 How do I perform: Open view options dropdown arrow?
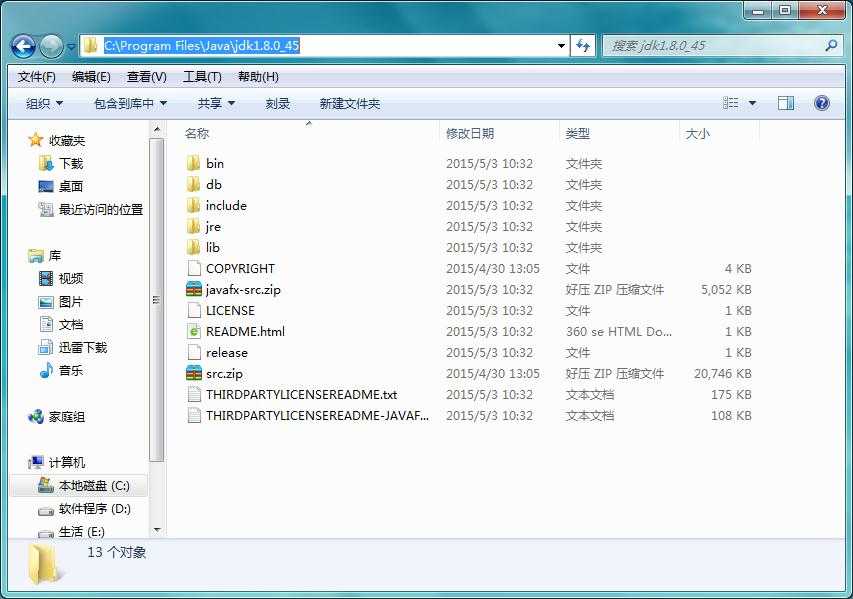(752, 103)
